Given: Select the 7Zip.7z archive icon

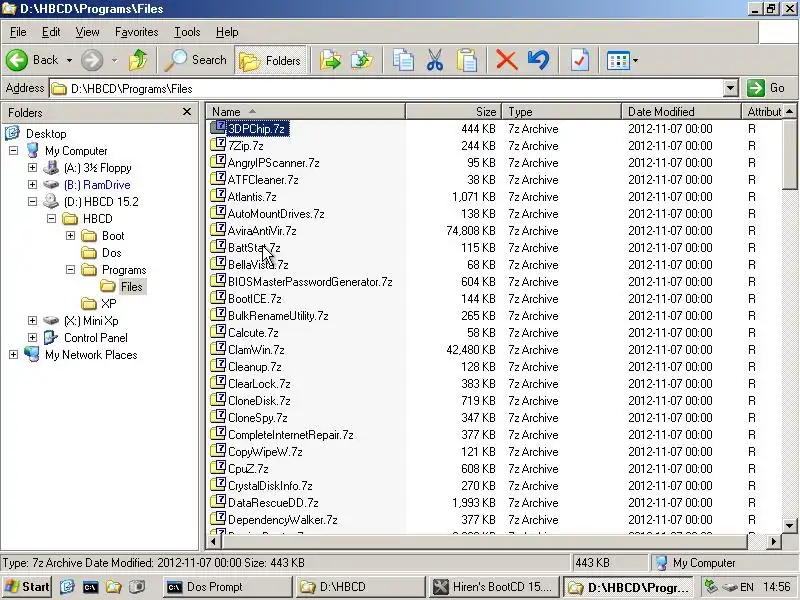Looking at the screenshot, I should point(218,145).
